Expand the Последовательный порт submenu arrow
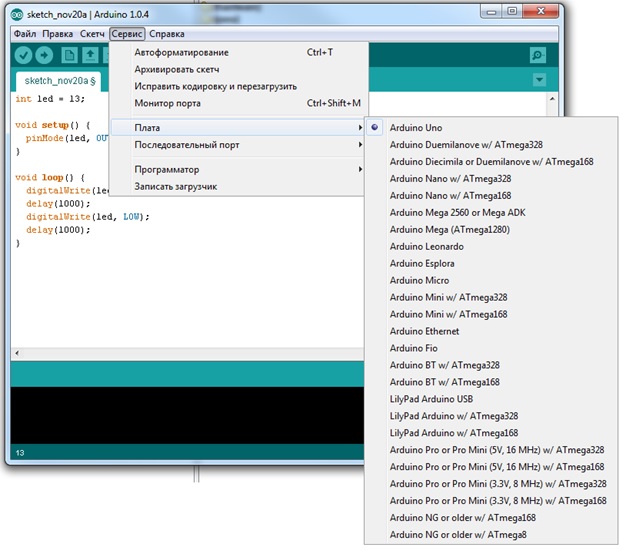 [360, 145]
